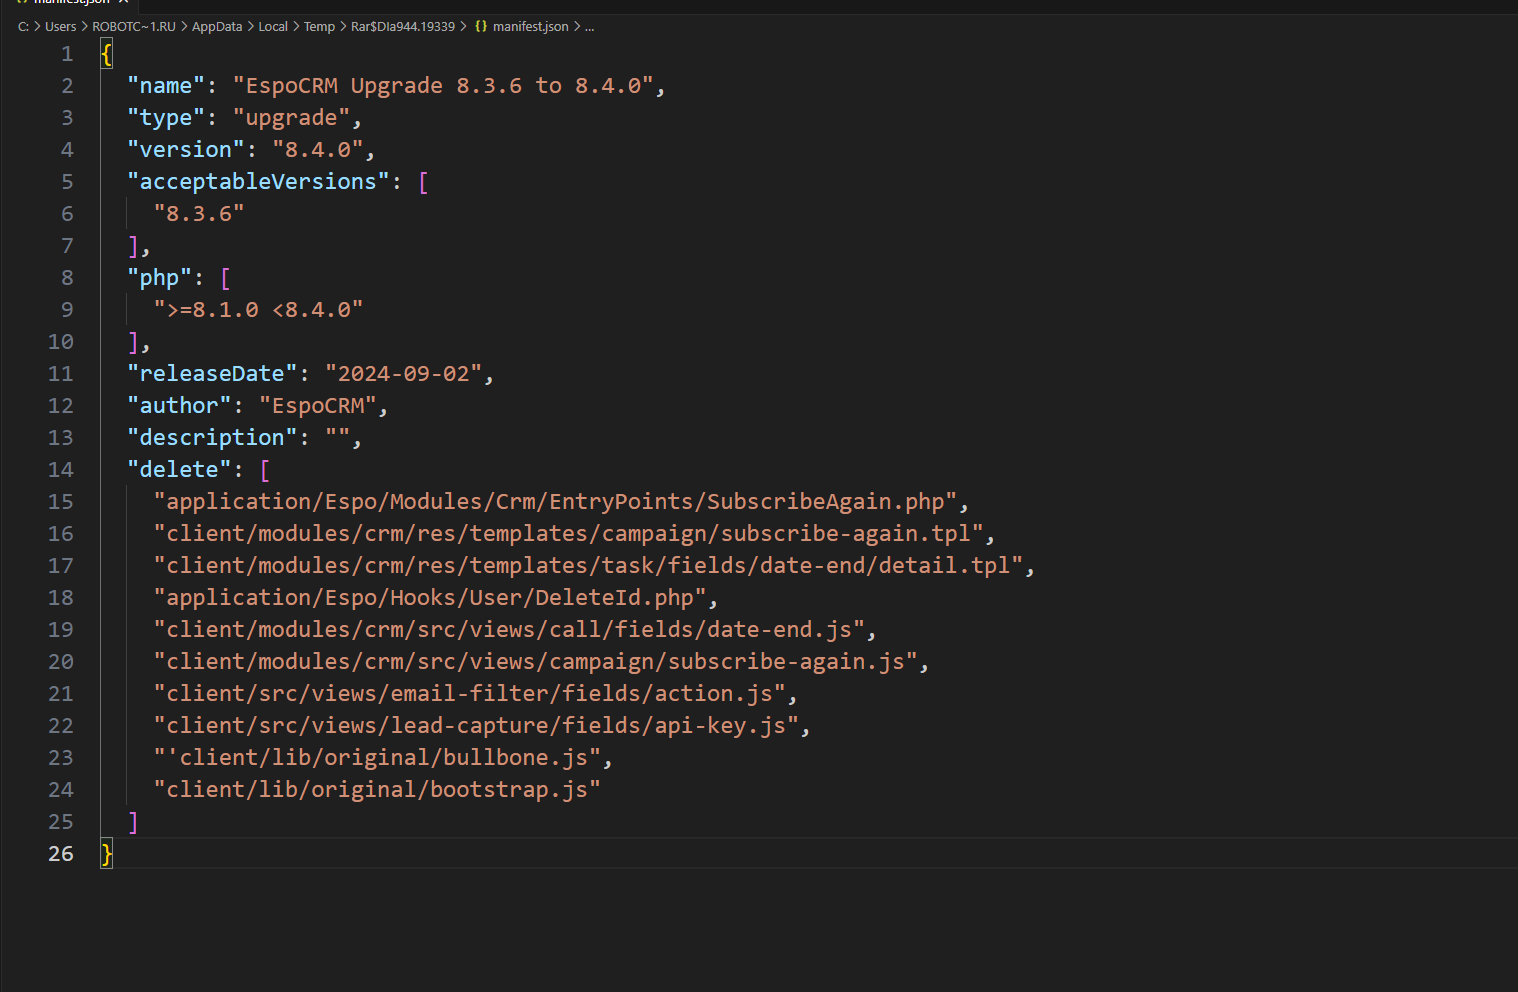Click the "client/lib/original/bootstrap.js" path string

click(377, 790)
